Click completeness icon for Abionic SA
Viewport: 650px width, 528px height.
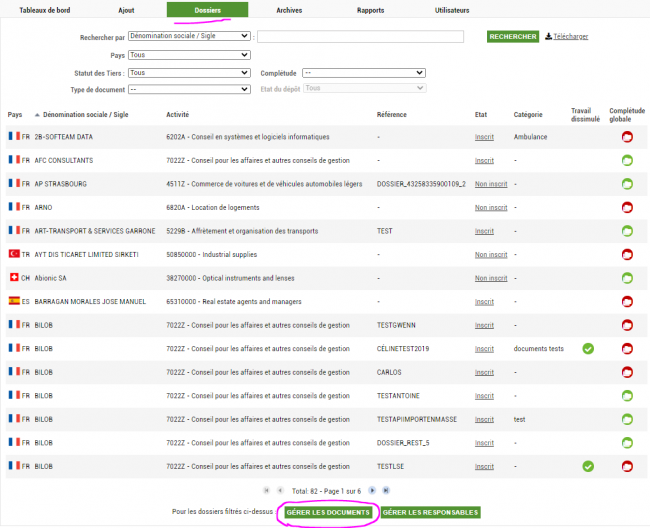[x=627, y=278]
